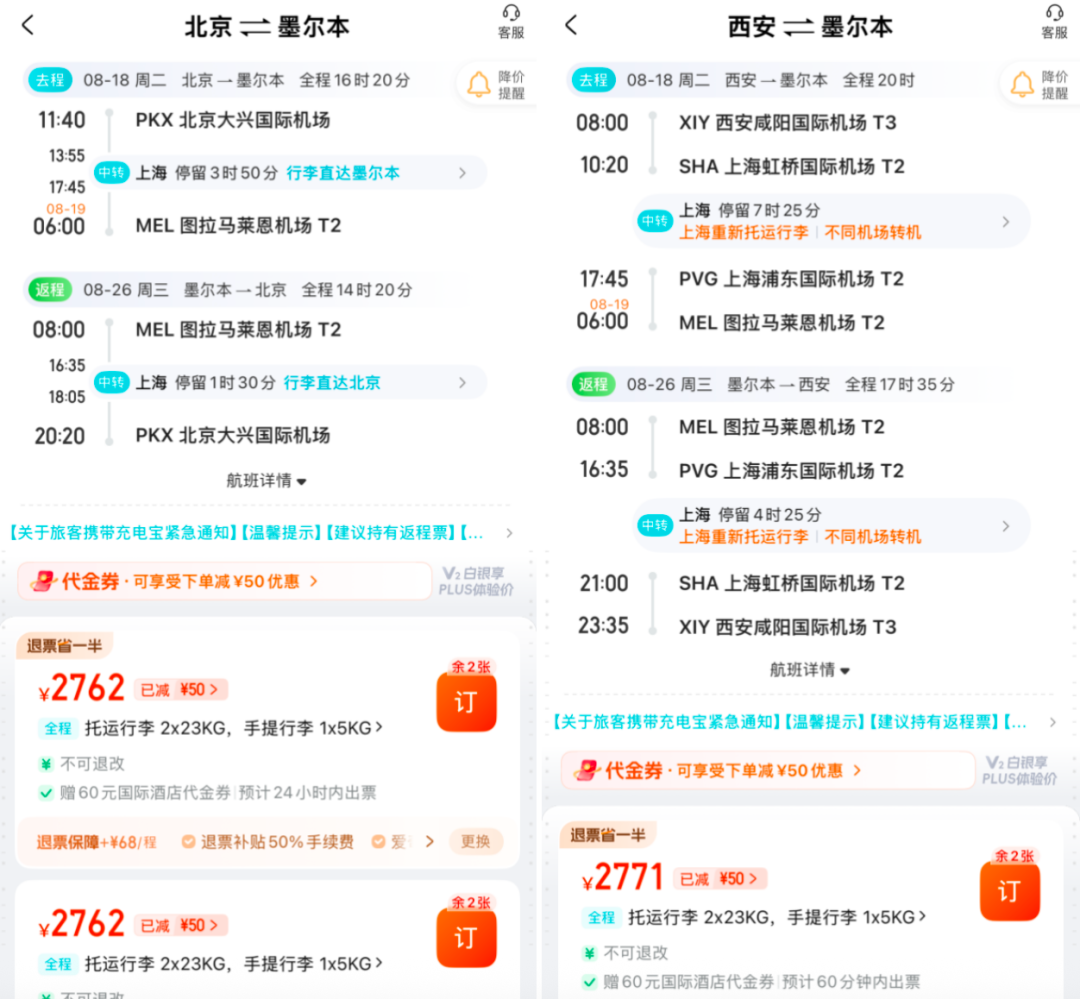Expand 航班详情 on the Xi'an itinerary
1080x999 pixels.
click(810, 669)
